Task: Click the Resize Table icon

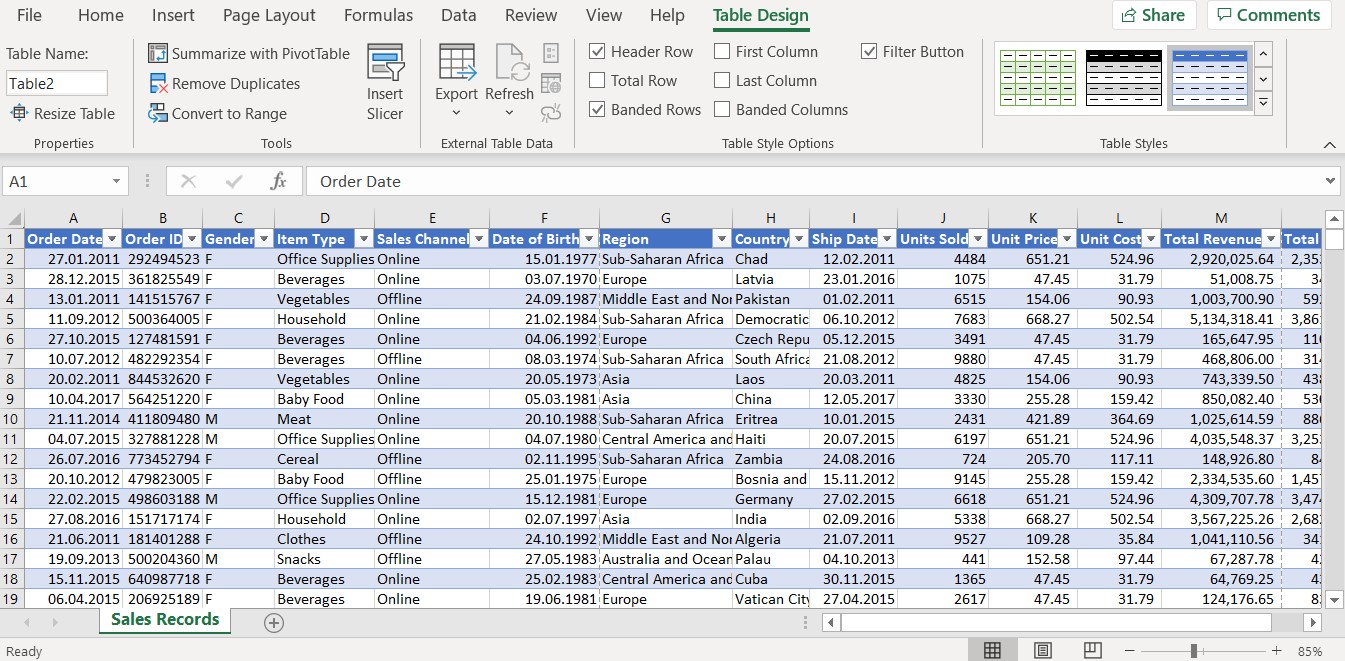Action: tap(19, 114)
